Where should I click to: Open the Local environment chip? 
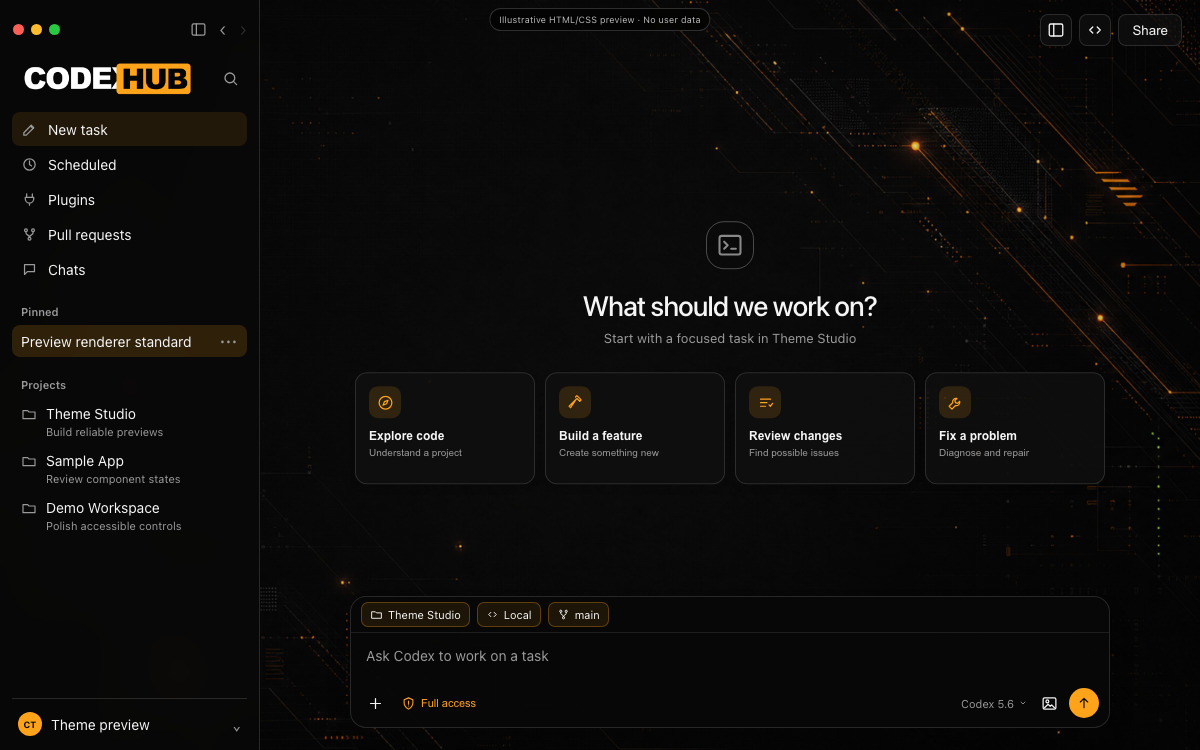click(x=509, y=615)
